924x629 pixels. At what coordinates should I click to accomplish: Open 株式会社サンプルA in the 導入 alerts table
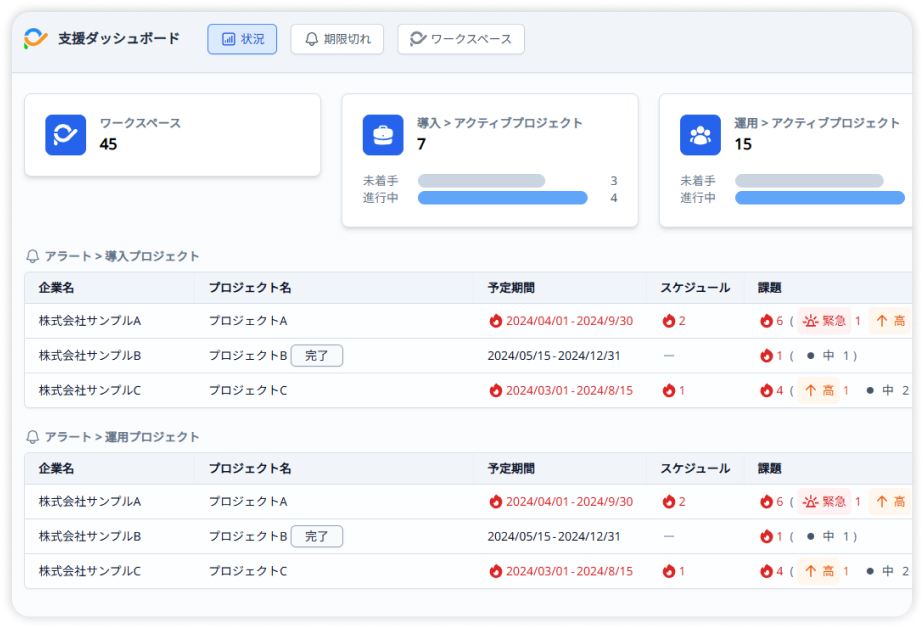(x=91, y=321)
